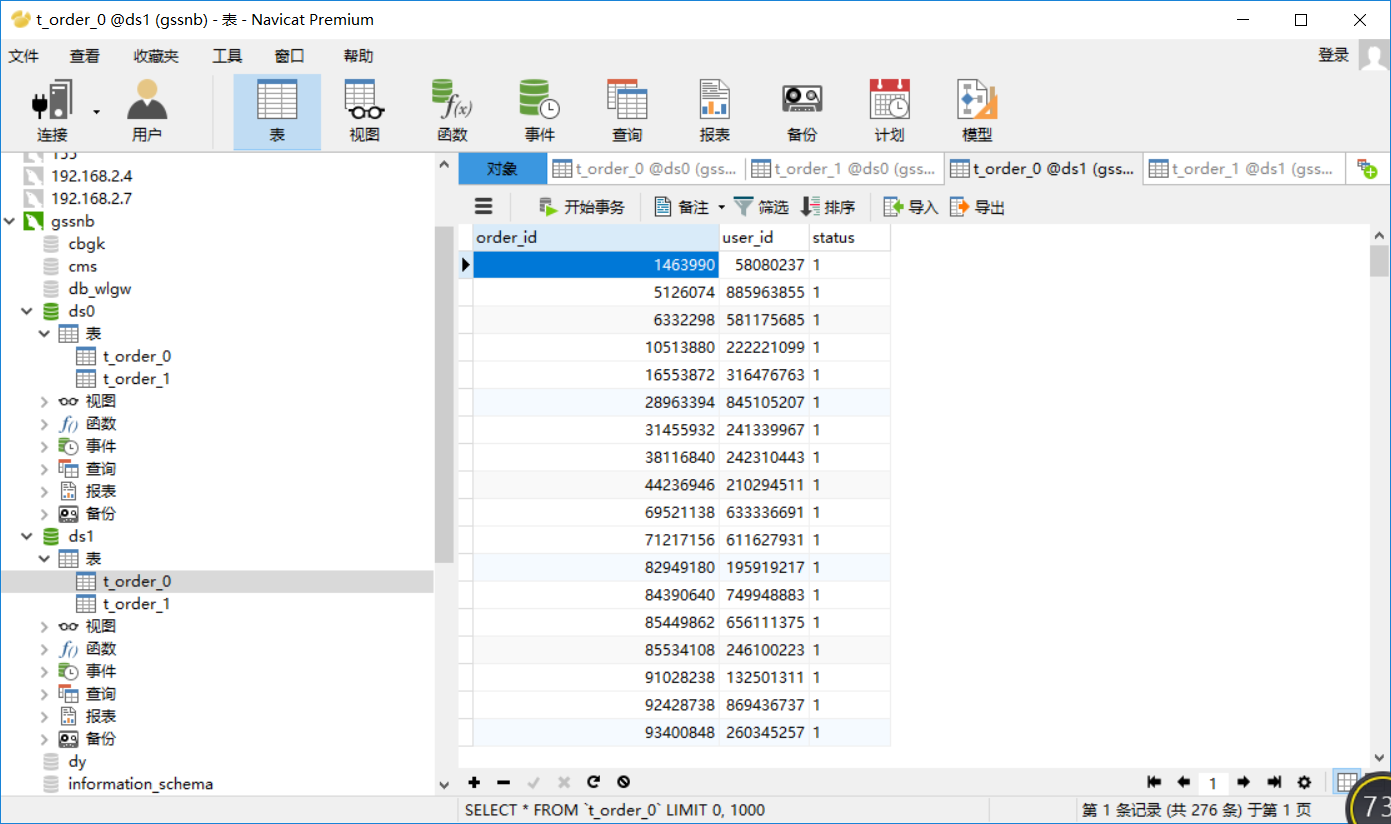
Task: Click the new tab icon after the tabs
Action: point(1366,169)
